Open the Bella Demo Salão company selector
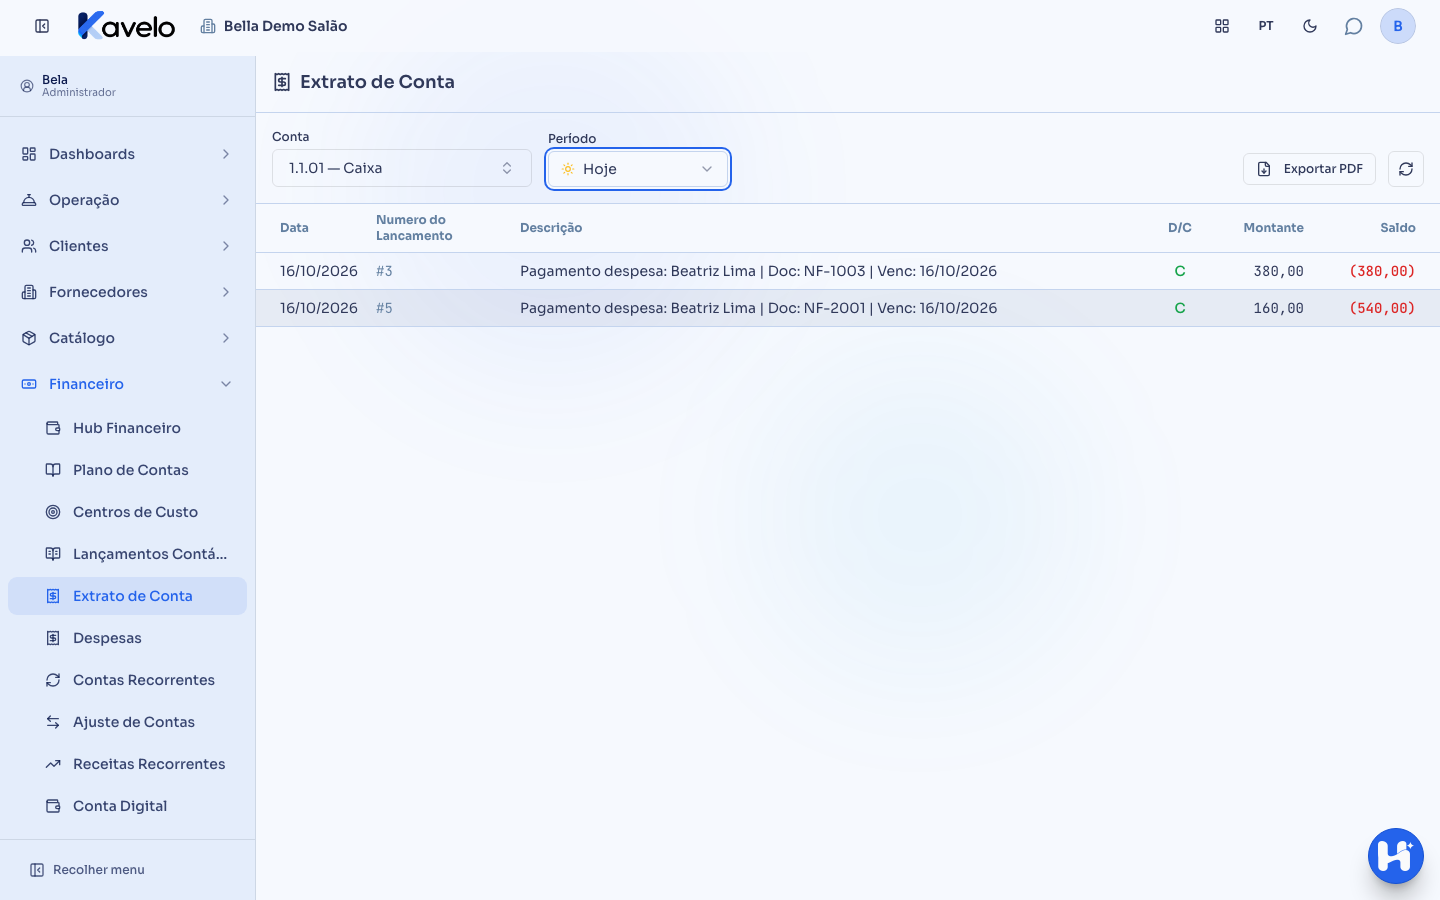The width and height of the screenshot is (1440, 900). click(274, 26)
